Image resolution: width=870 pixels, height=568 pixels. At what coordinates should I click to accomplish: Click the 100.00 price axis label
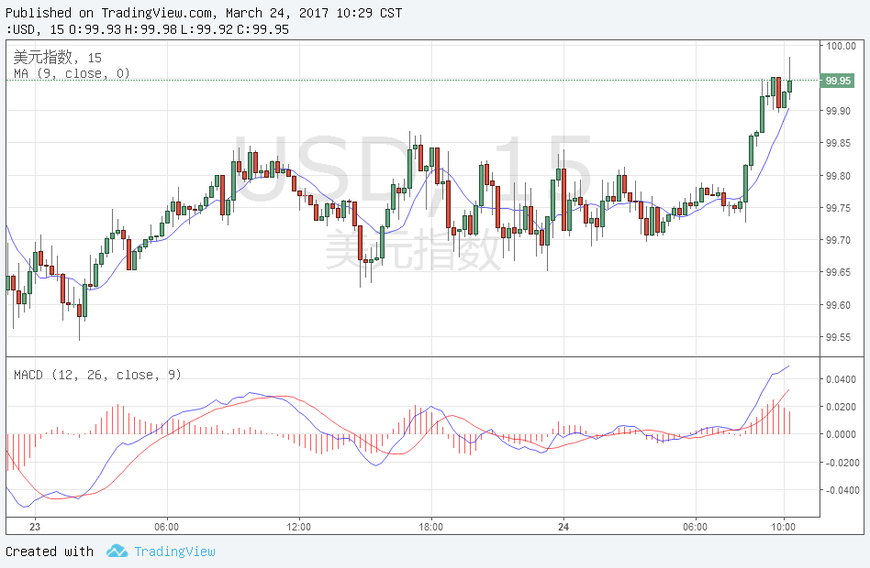point(841,46)
